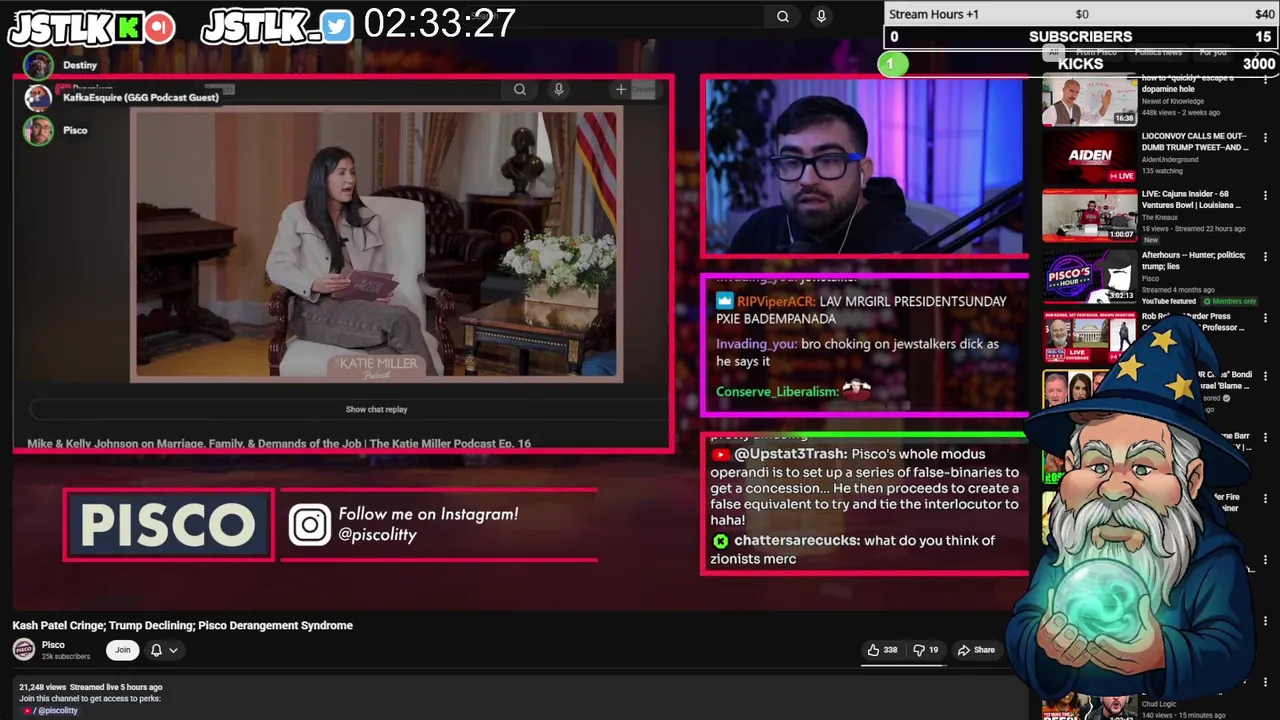The height and width of the screenshot is (720, 1280).
Task: Click 'LIVE: Cajuns Insider - 68 Ventures Bowl' title
Action: click(1191, 200)
